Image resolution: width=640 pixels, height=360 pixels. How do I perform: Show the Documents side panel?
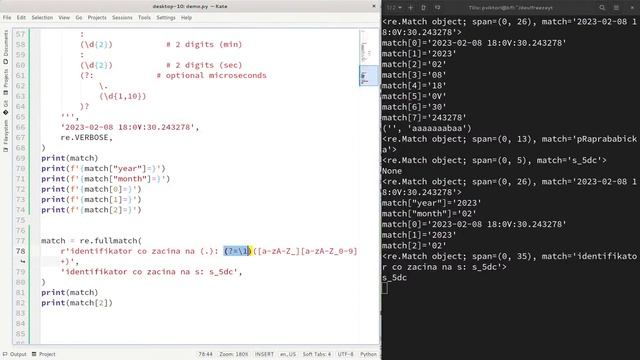pos(6,46)
